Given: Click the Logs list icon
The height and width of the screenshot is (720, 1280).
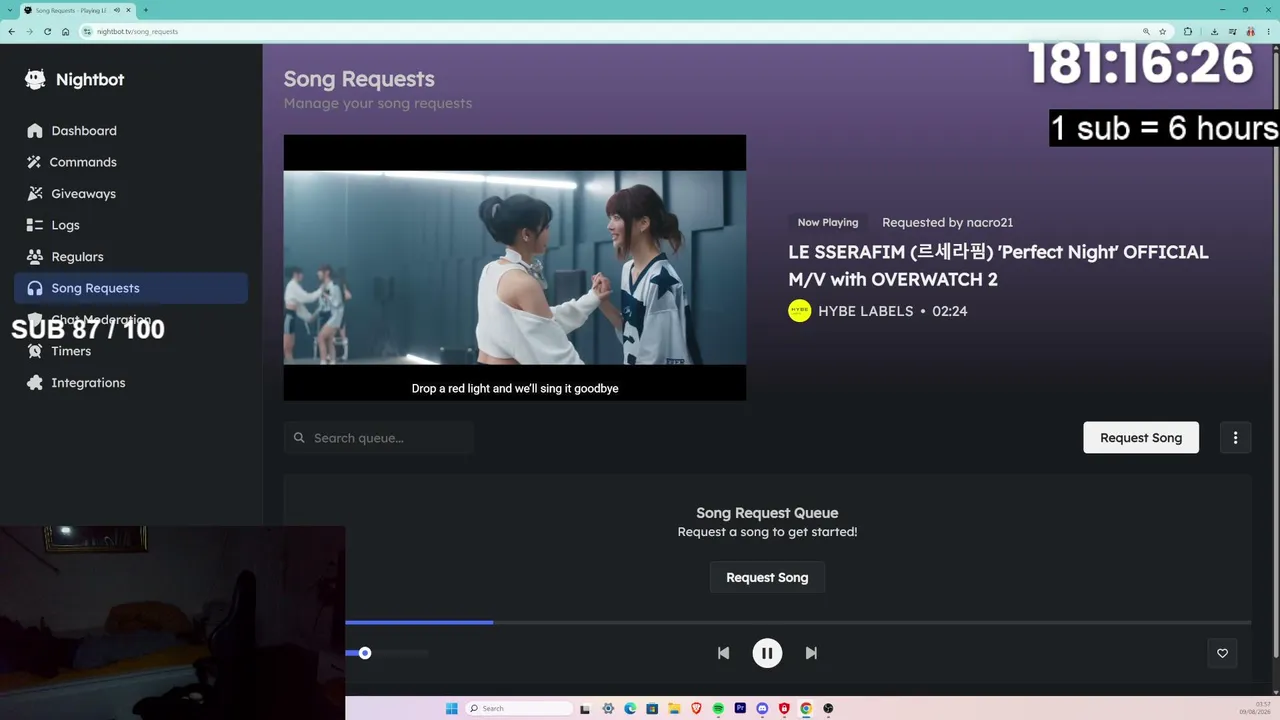Looking at the screenshot, I should coord(35,225).
